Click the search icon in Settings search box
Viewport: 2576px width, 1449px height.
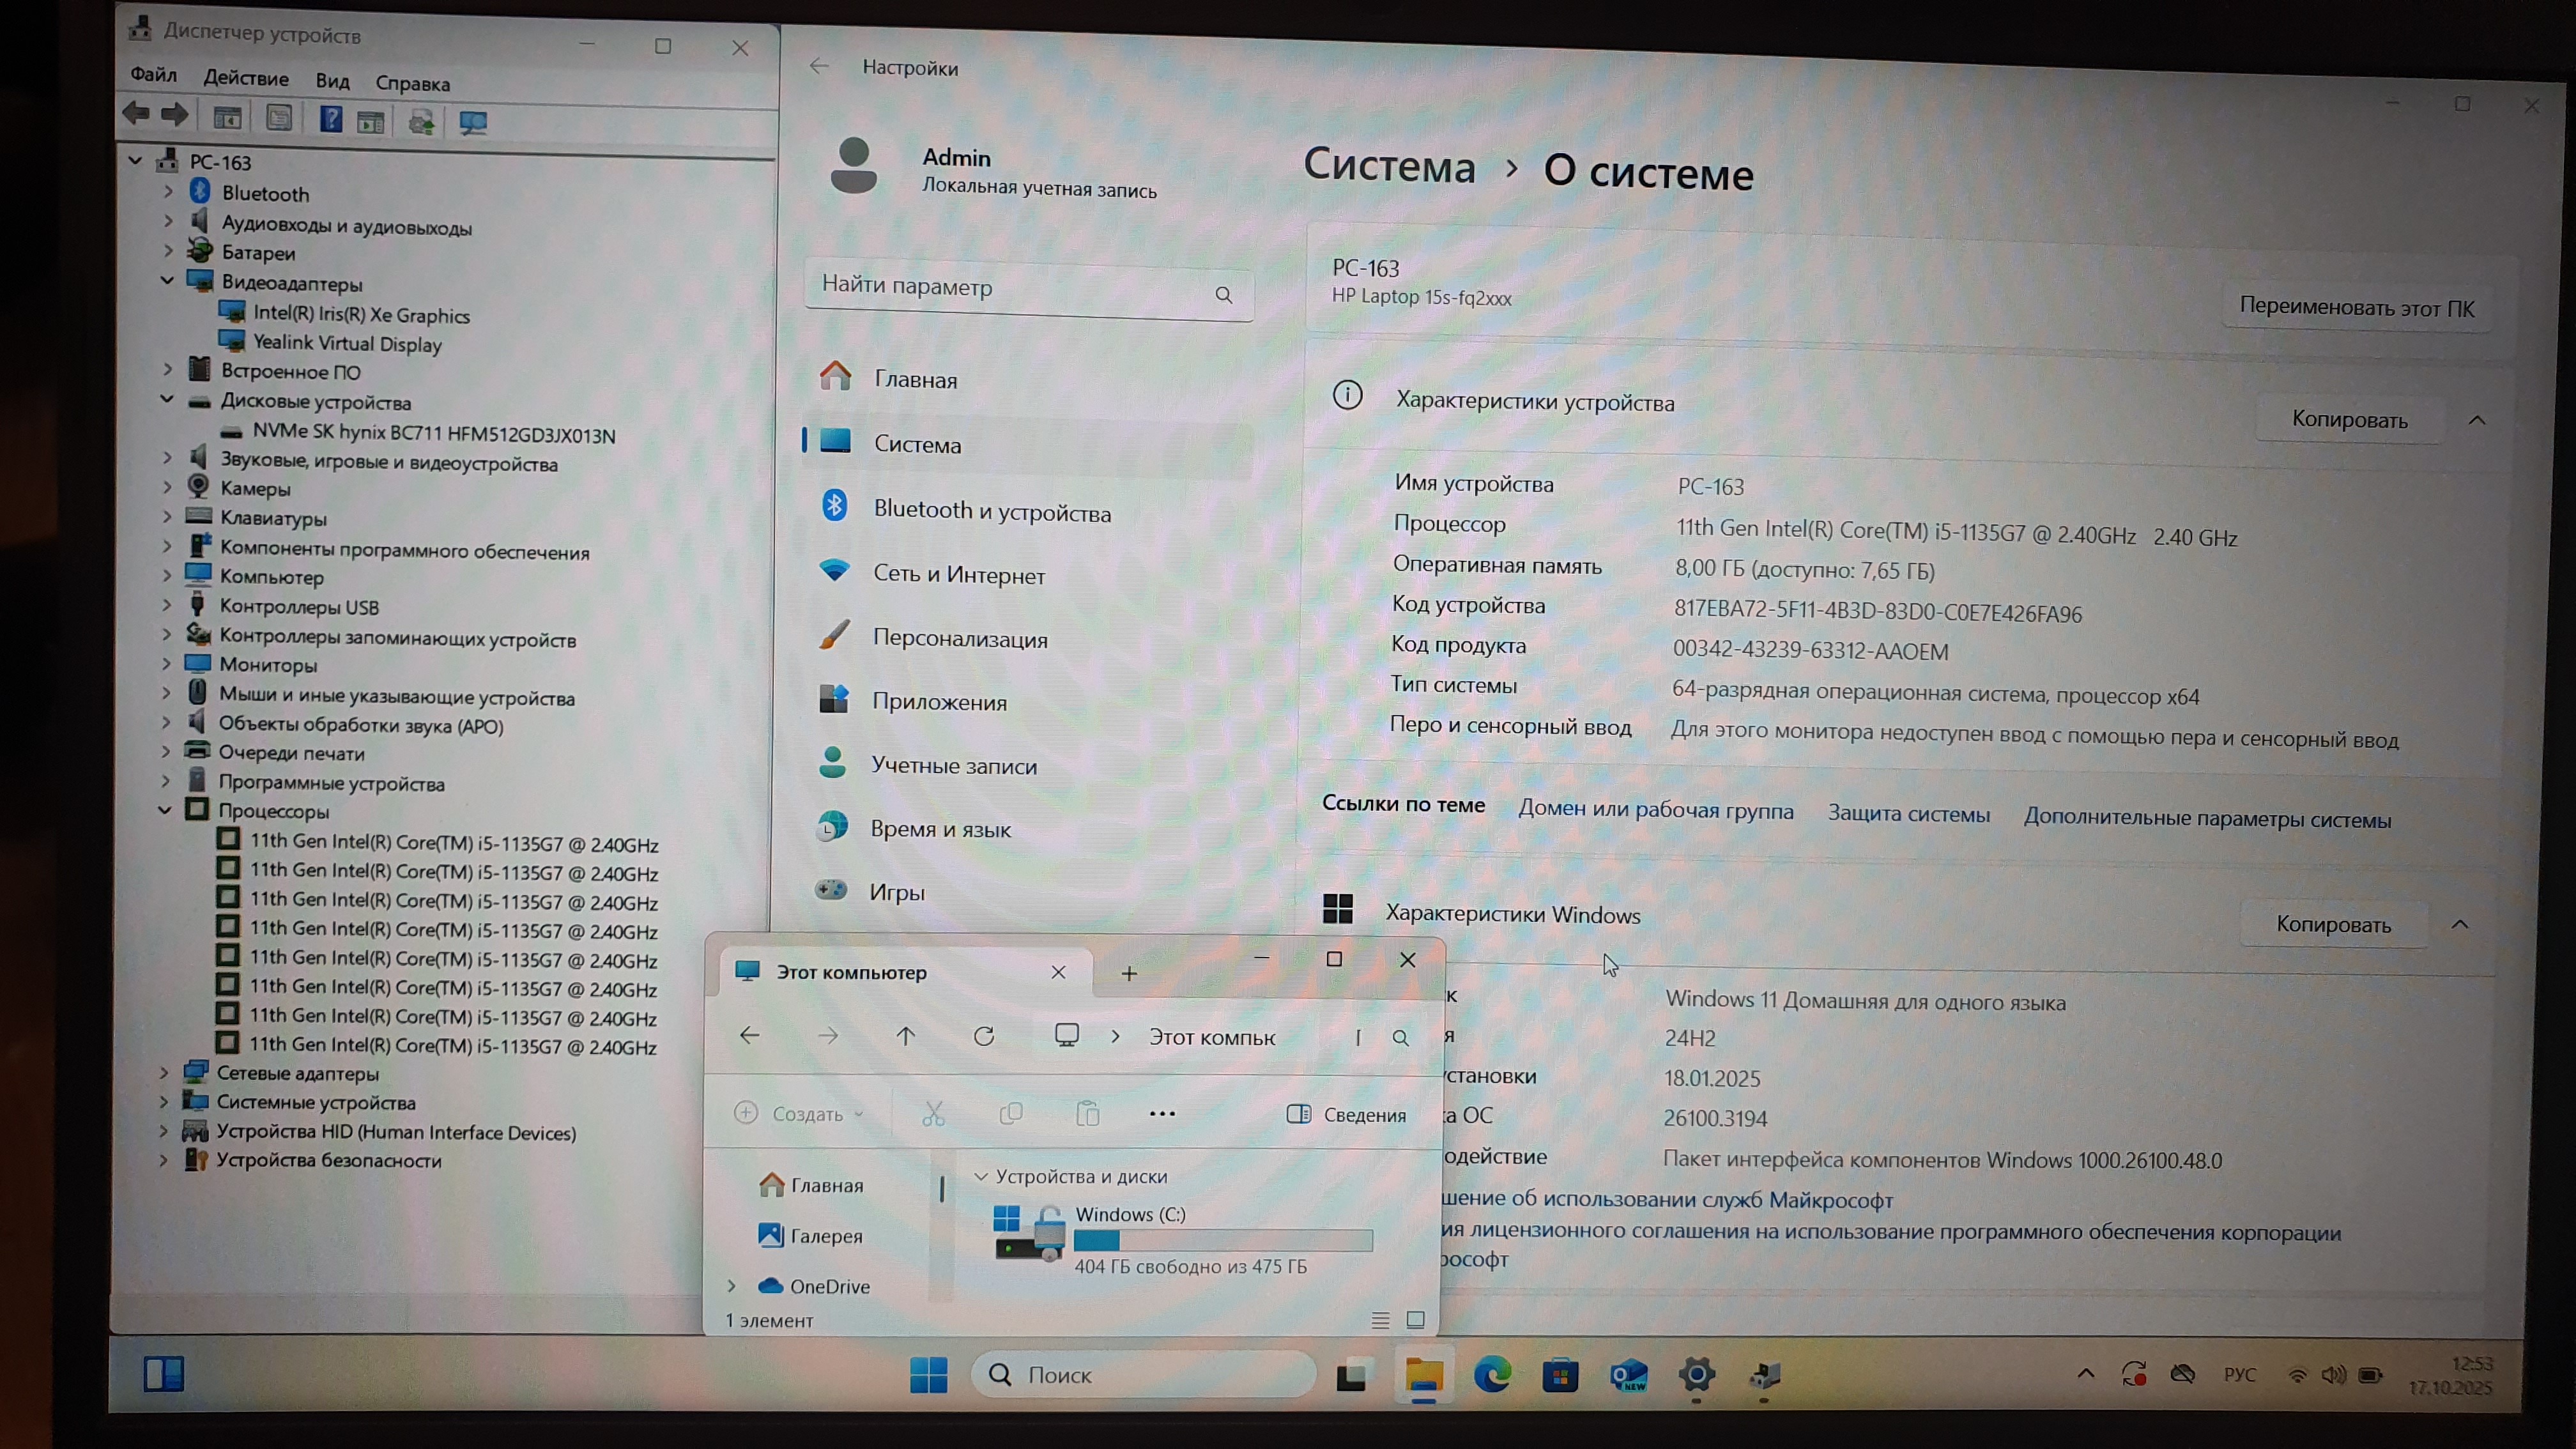pos(1223,295)
